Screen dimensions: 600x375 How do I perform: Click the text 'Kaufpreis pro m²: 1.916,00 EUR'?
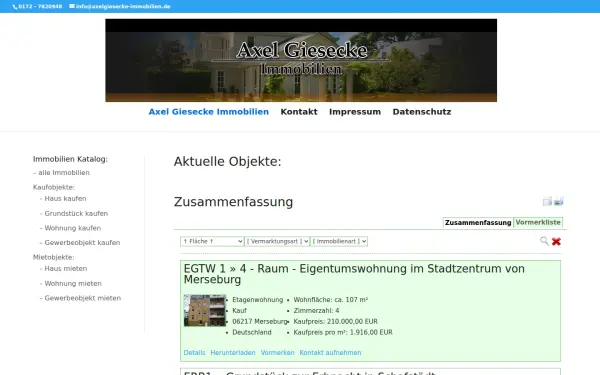343,333
